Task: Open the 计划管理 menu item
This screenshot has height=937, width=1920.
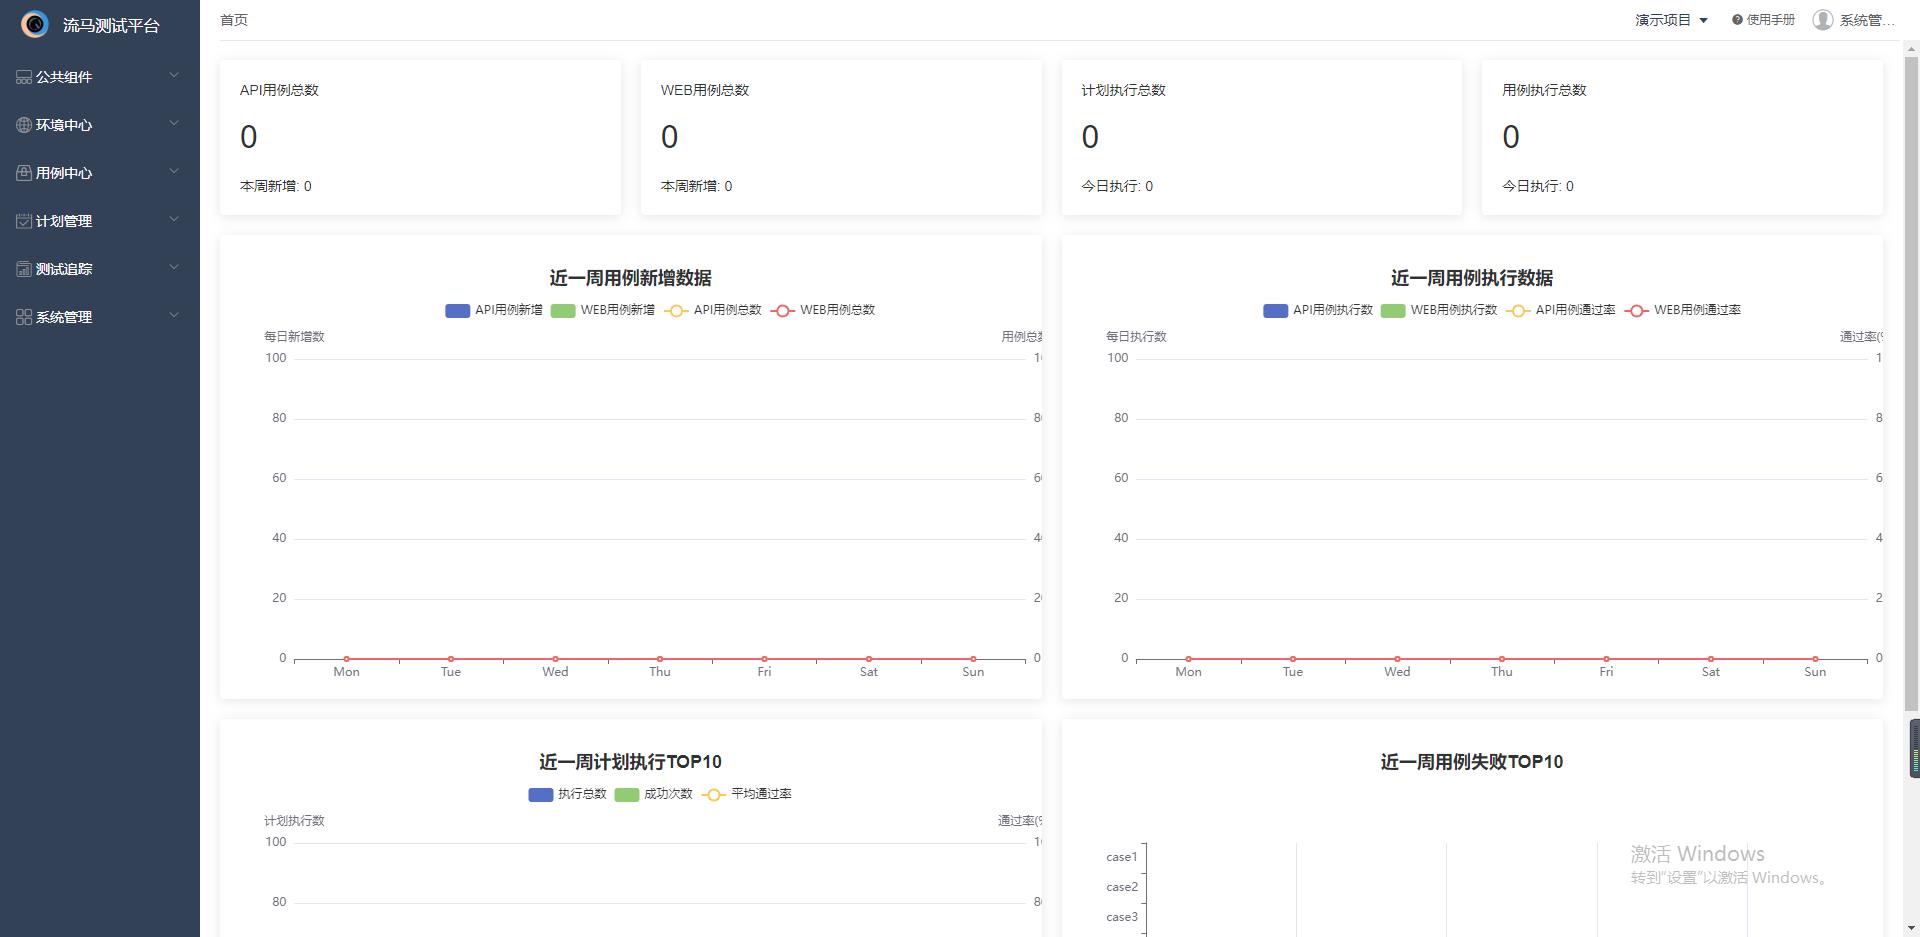Action: (x=100, y=221)
